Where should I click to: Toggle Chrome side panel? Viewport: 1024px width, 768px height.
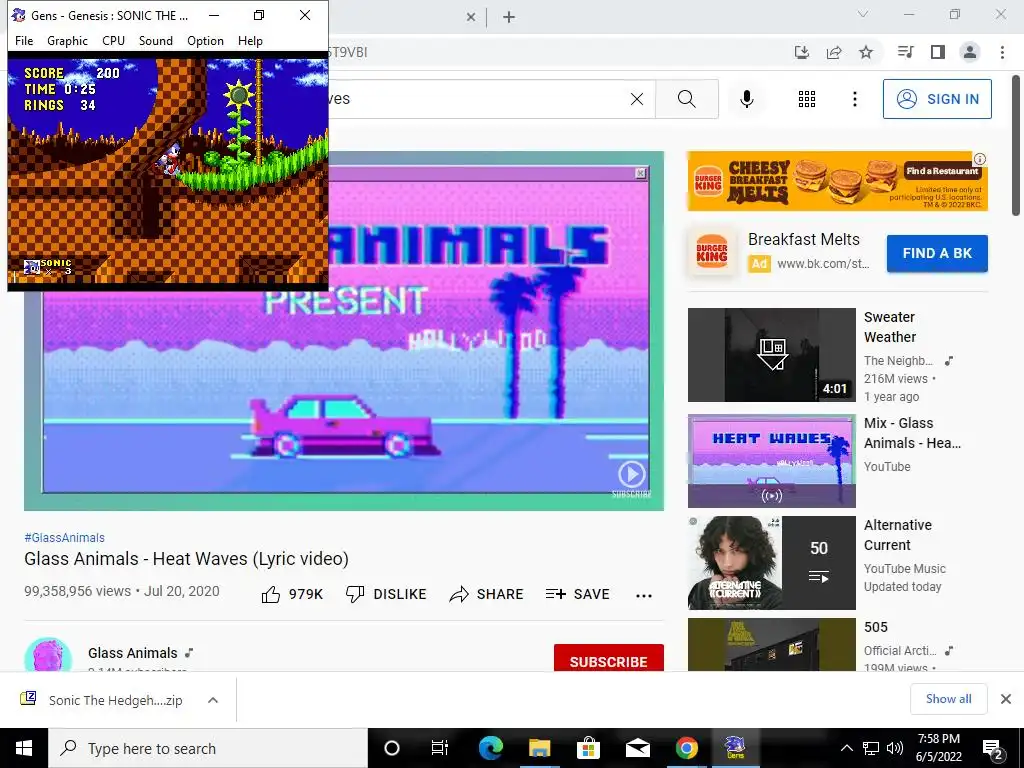[938, 52]
